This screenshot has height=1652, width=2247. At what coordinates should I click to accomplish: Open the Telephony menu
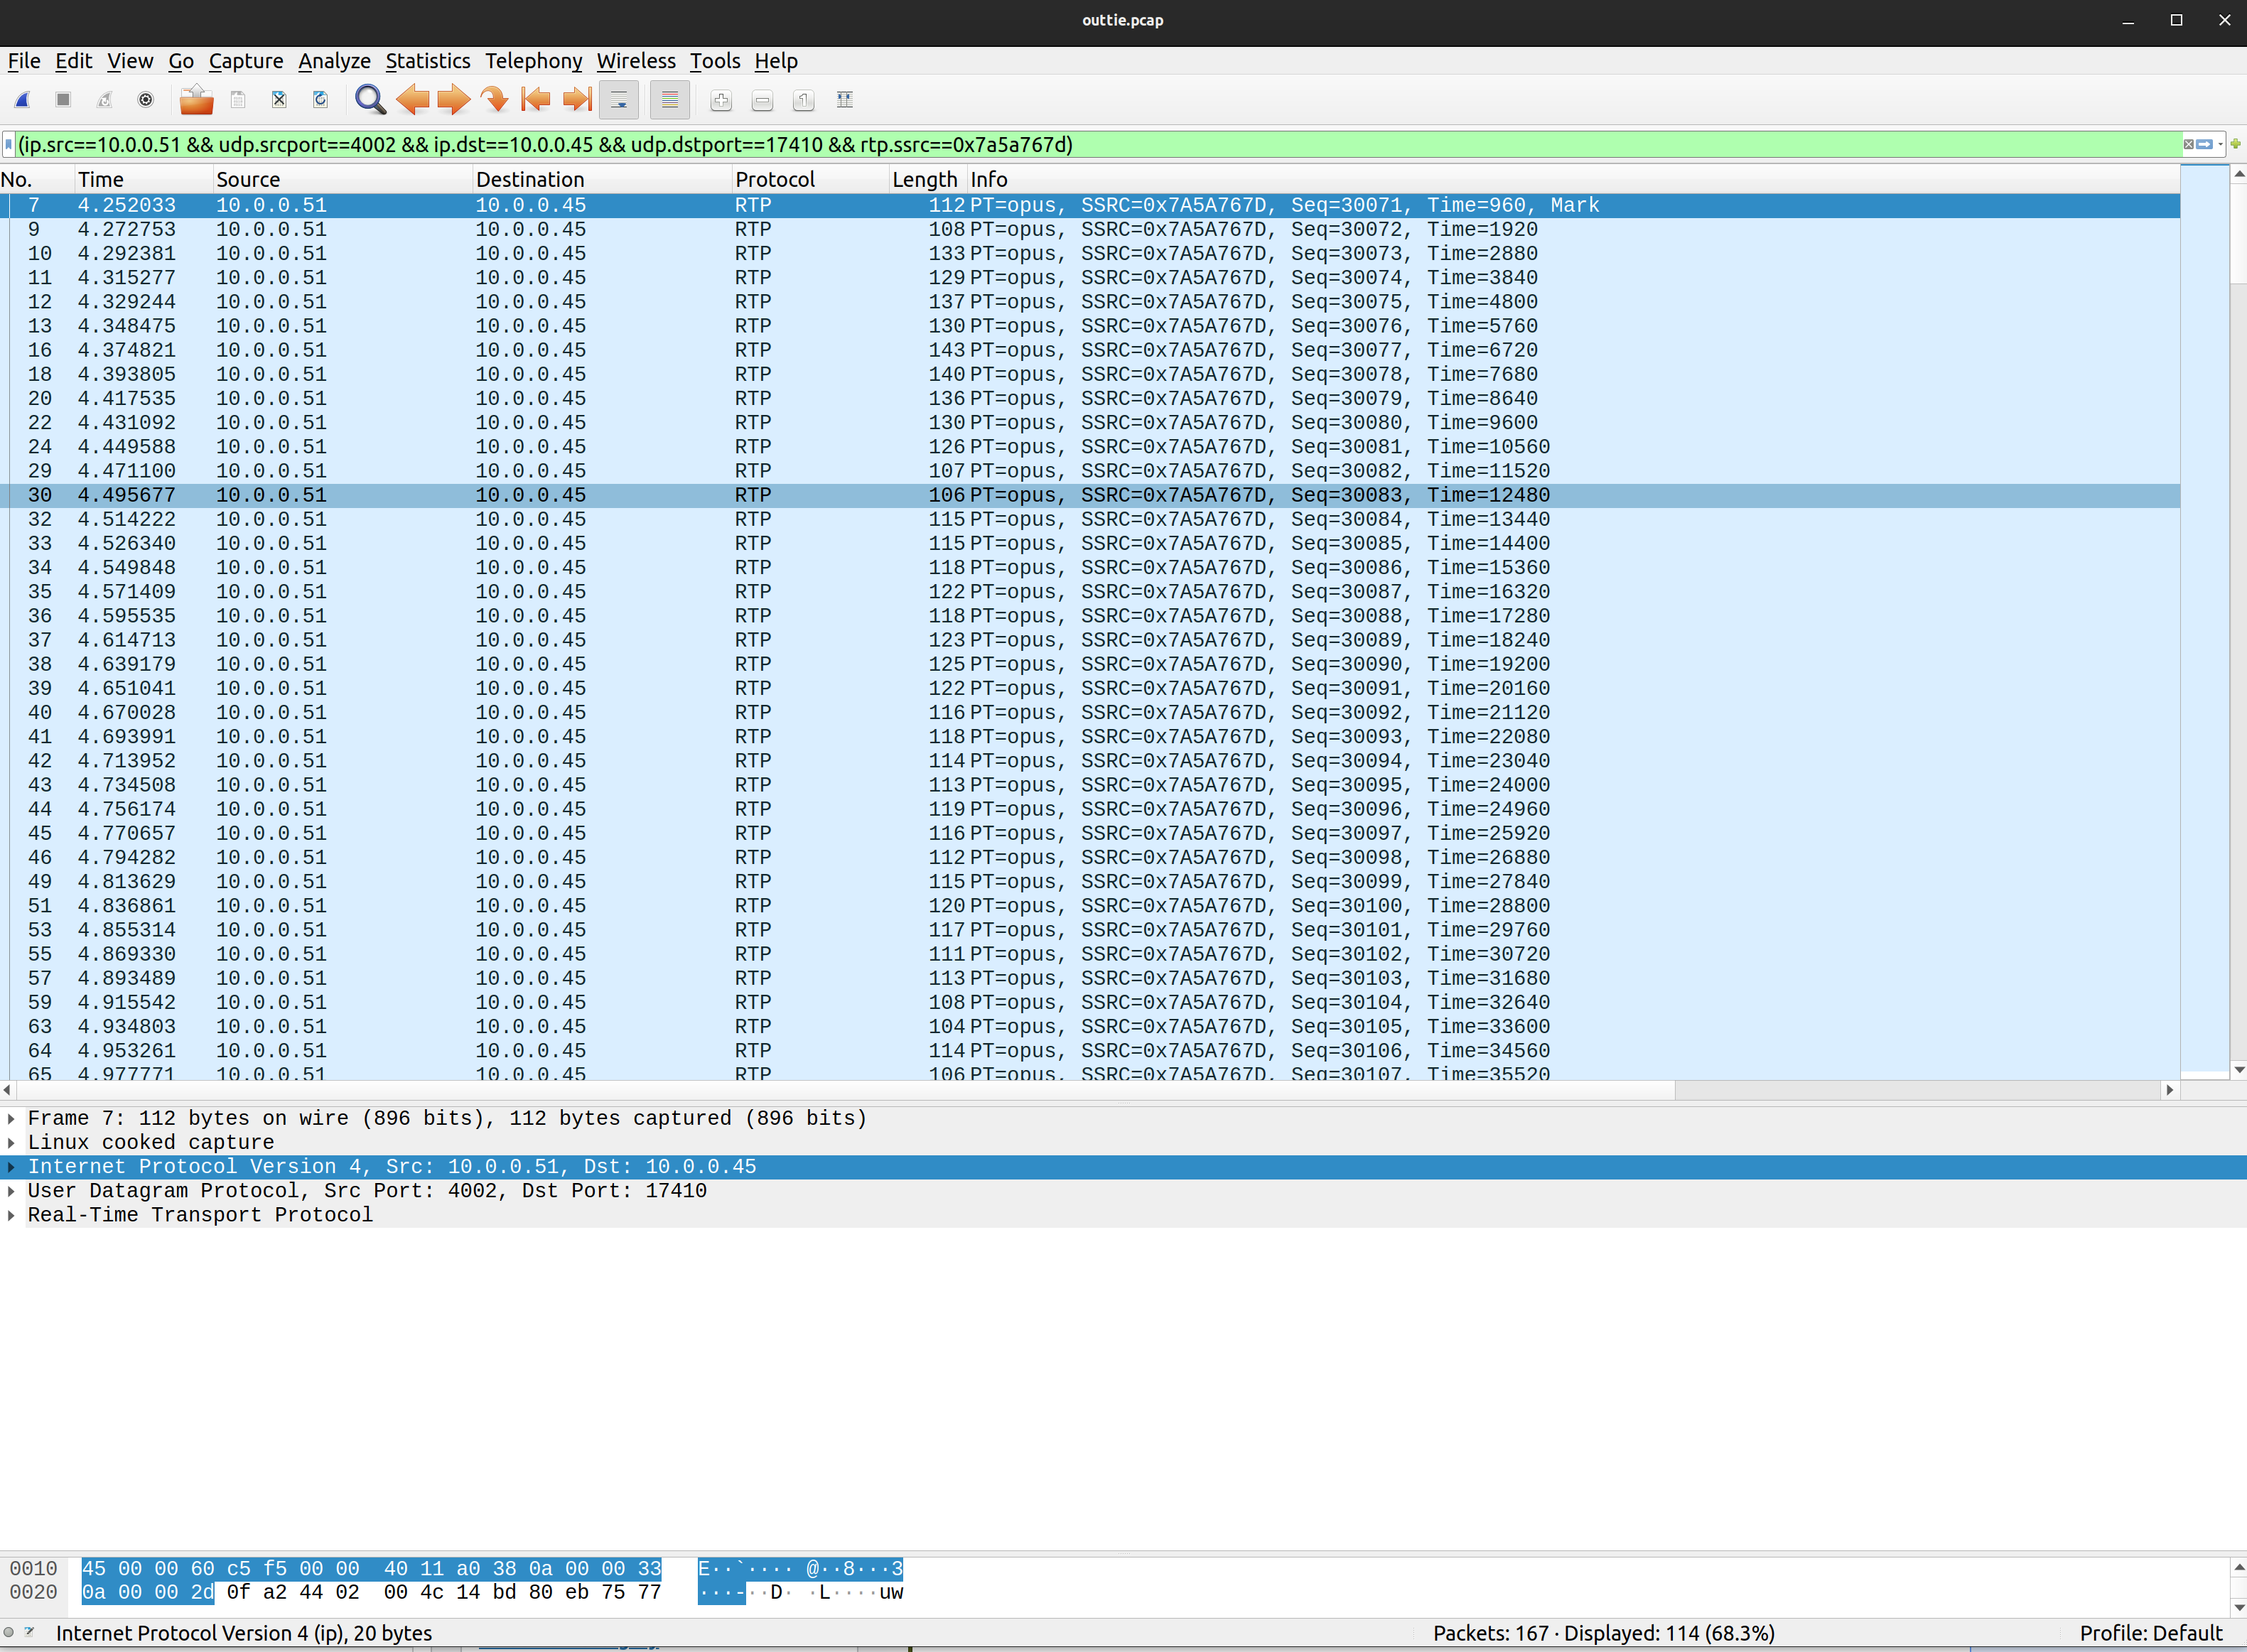[x=534, y=61]
